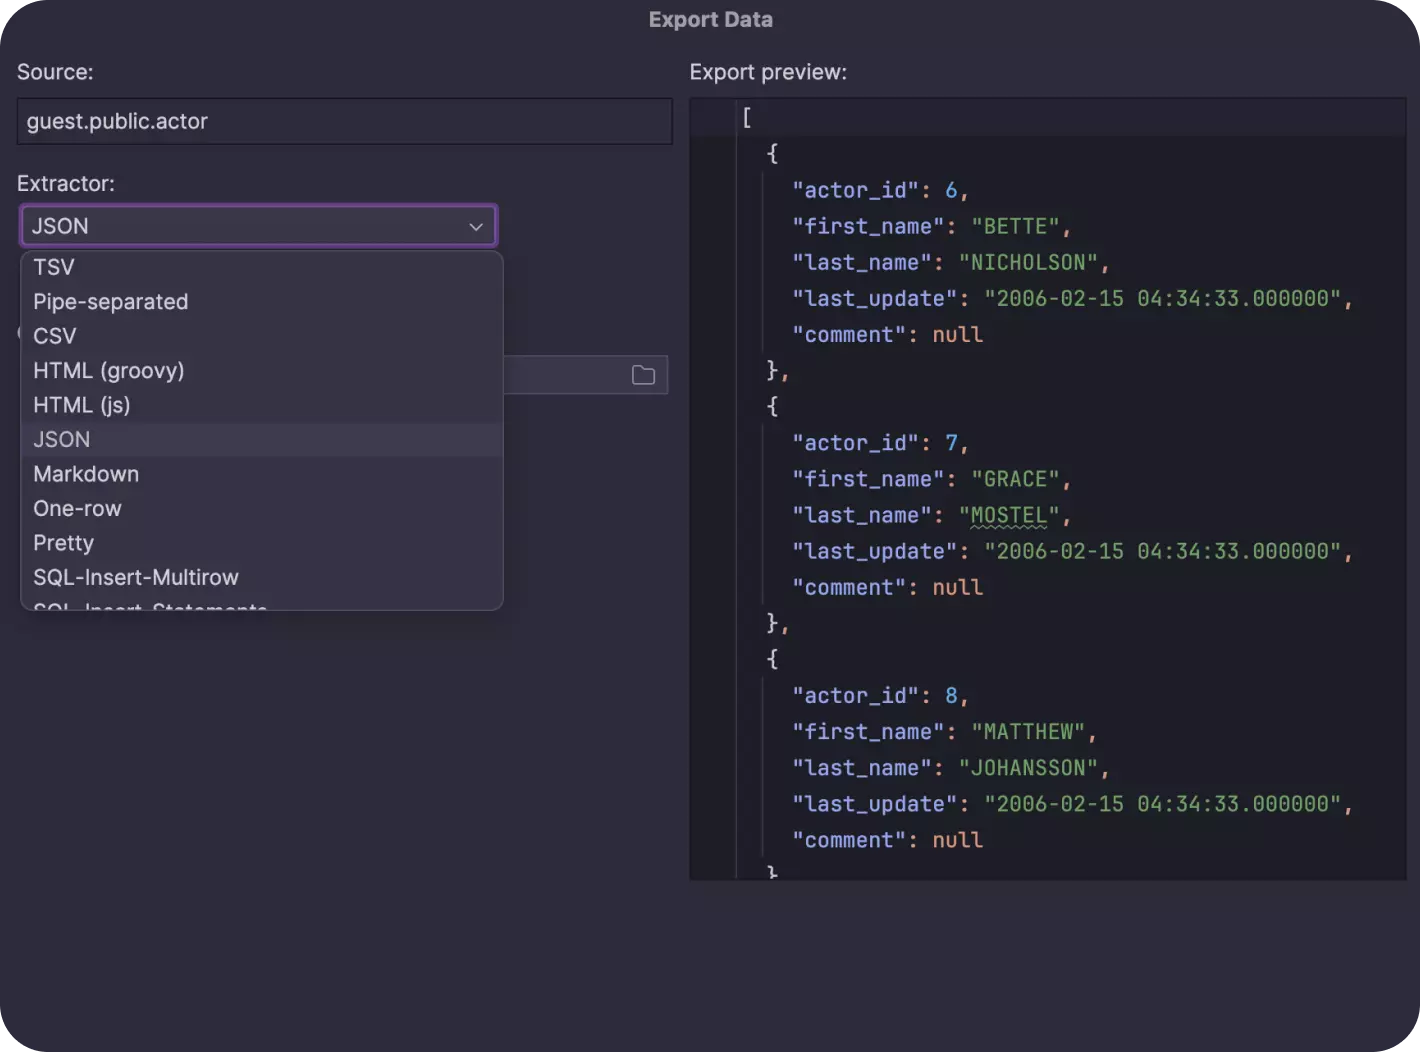The image size is (1420, 1052).
Task: Click the actor_id value 8 in preview
Action: [x=951, y=696]
